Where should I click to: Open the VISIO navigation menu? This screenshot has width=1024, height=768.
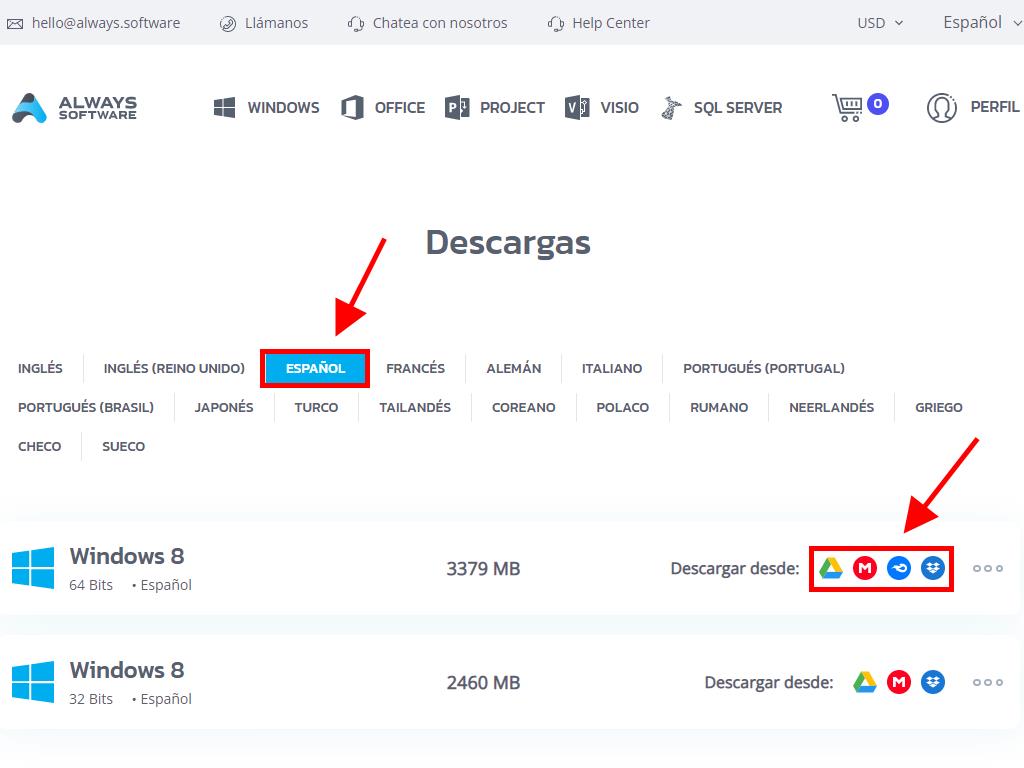(620, 108)
